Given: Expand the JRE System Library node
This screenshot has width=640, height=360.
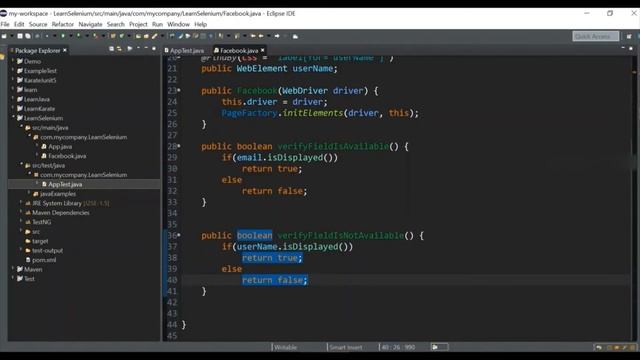Looking at the screenshot, I should tap(21, 203).
